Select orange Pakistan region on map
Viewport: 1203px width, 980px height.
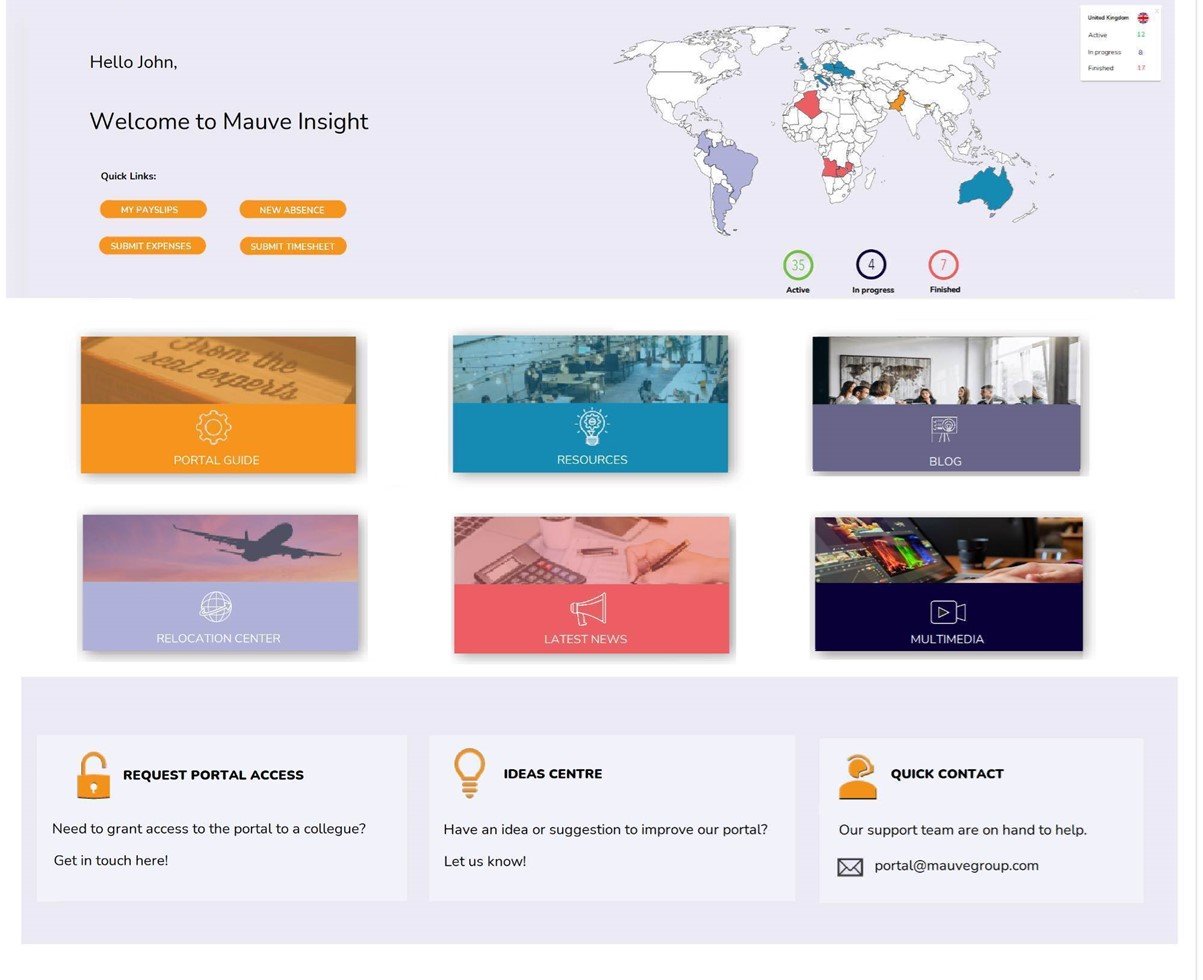[897, 101]
